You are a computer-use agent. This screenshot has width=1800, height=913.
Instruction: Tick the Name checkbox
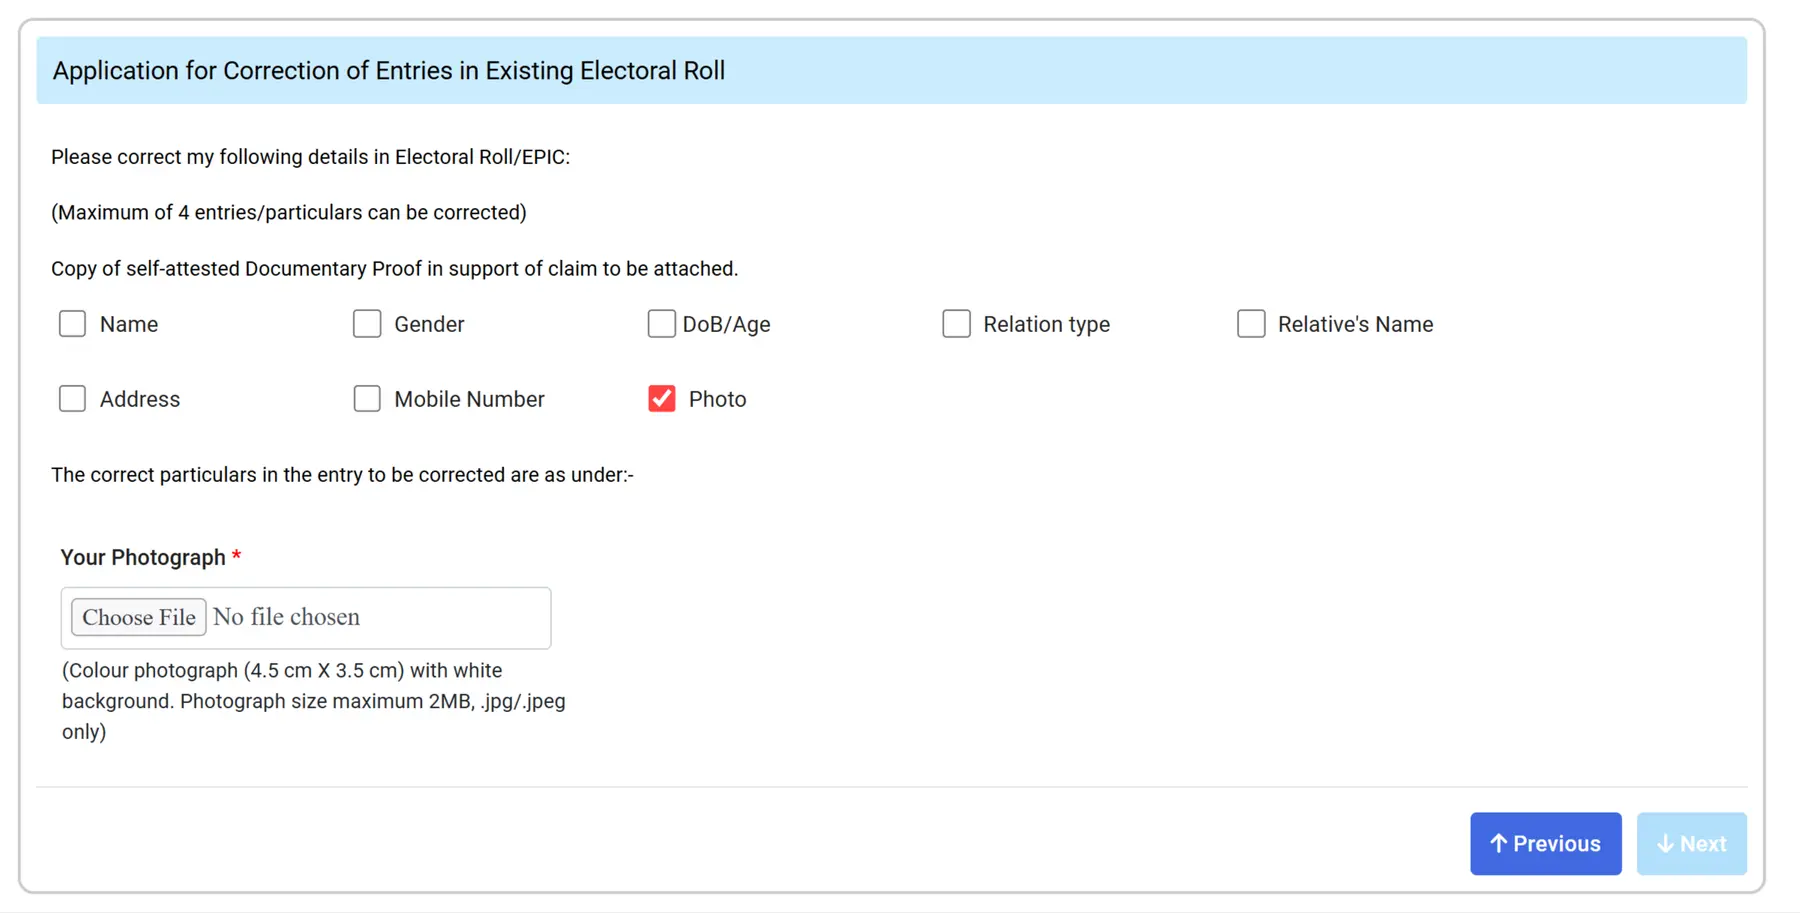click(x=72, y=324)
